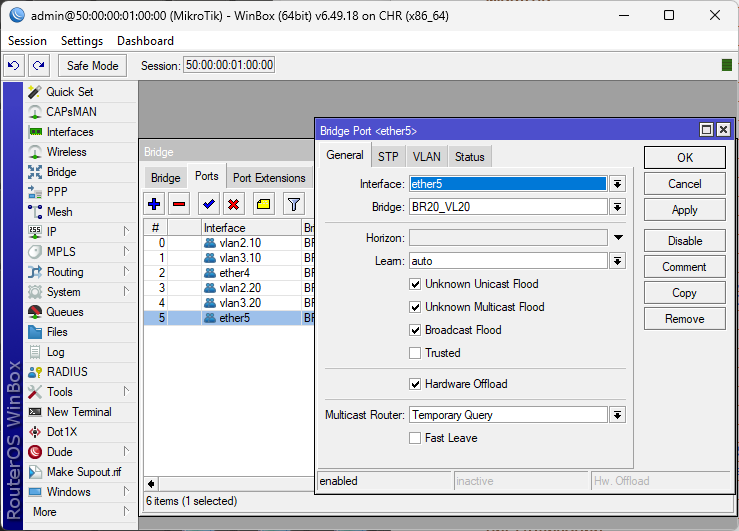
Task: Click the yellow comment note icon
Action: coord(263,204)
